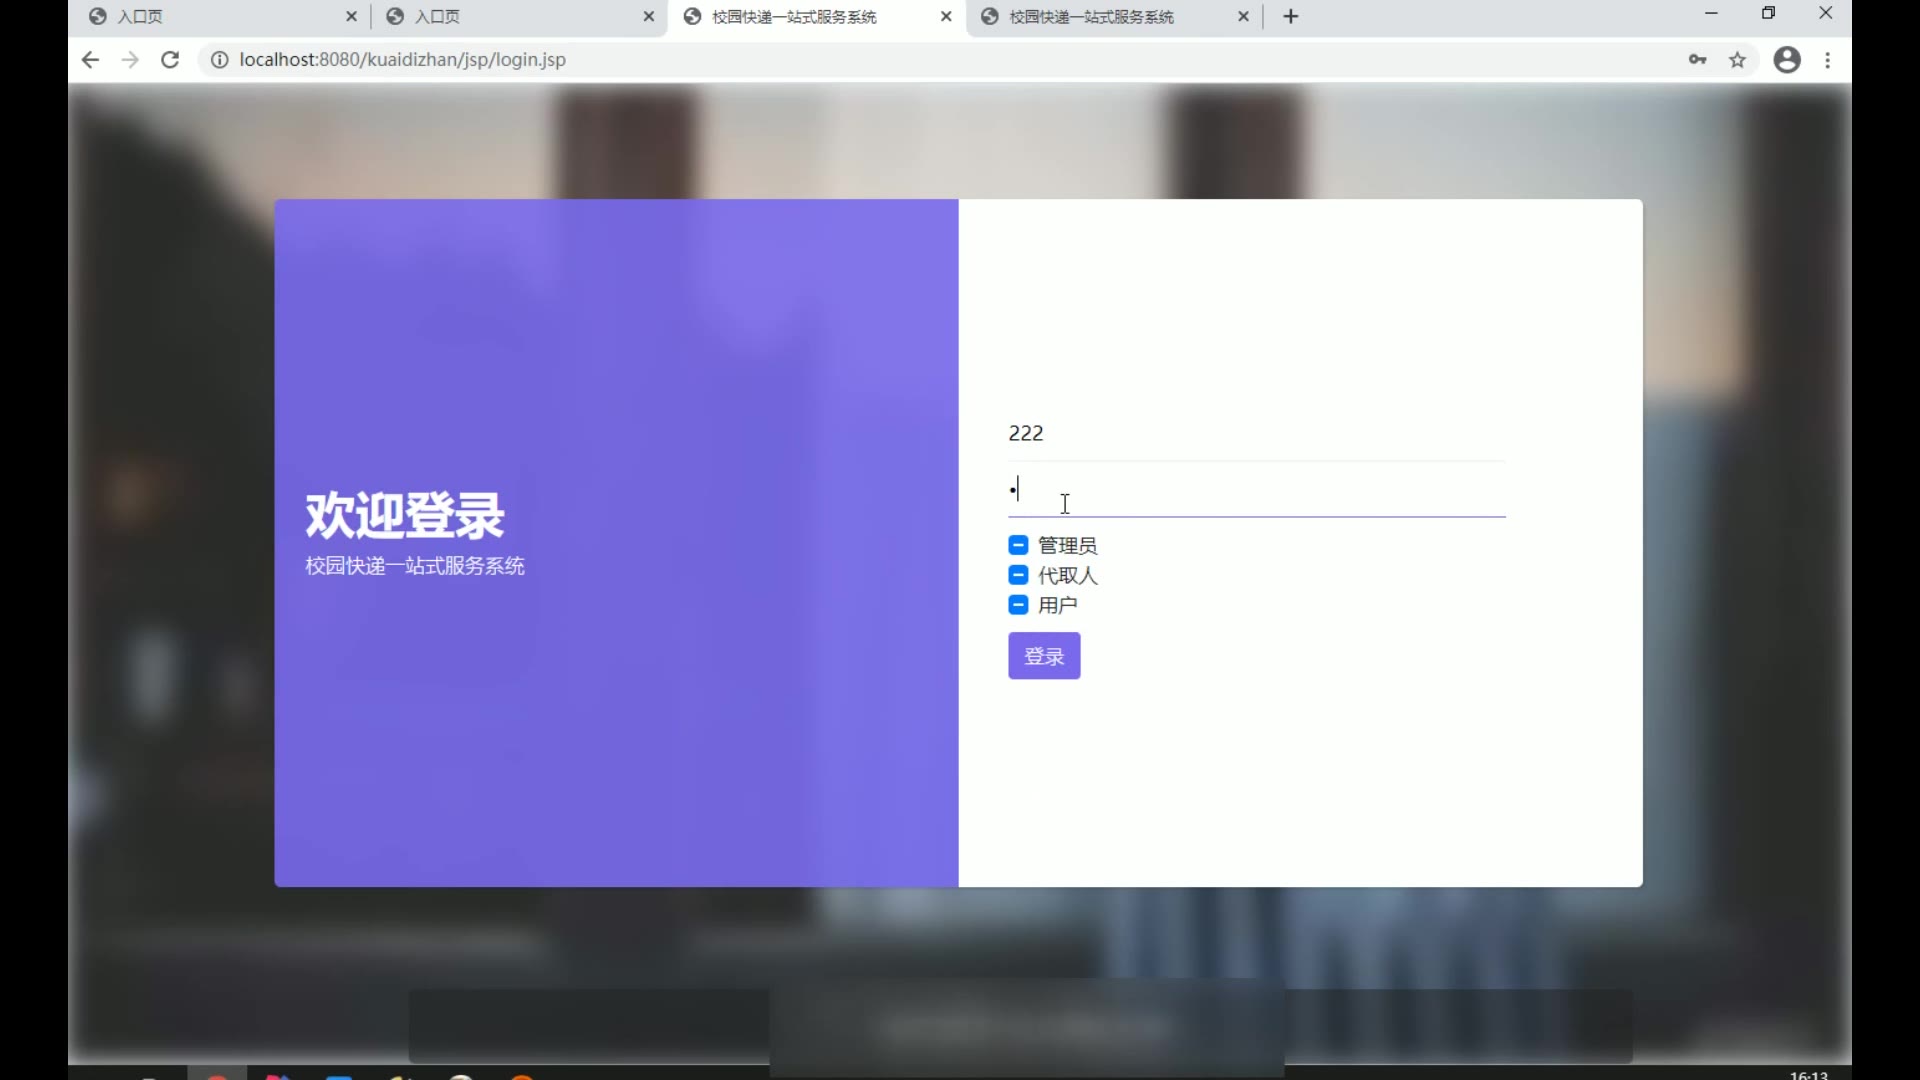Focus the password input field

pyautogui.click(x=1256, y=490)
